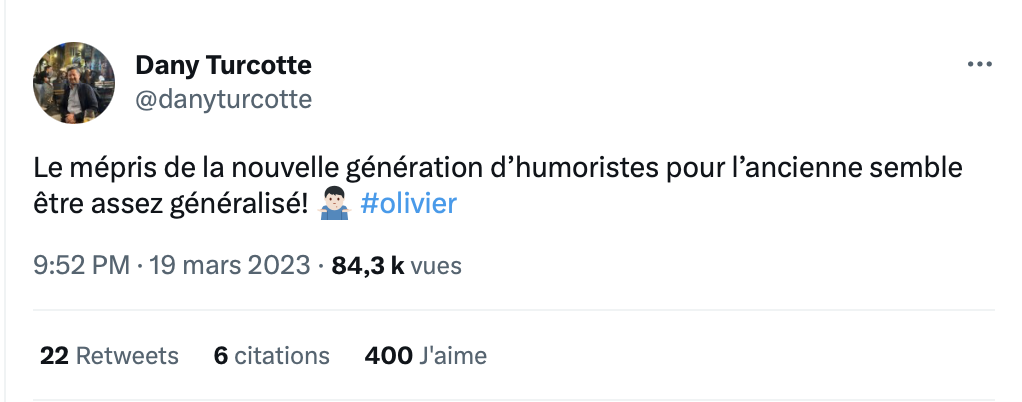Open the Retweets list label

pyautogui.click(x=127, y=355)
